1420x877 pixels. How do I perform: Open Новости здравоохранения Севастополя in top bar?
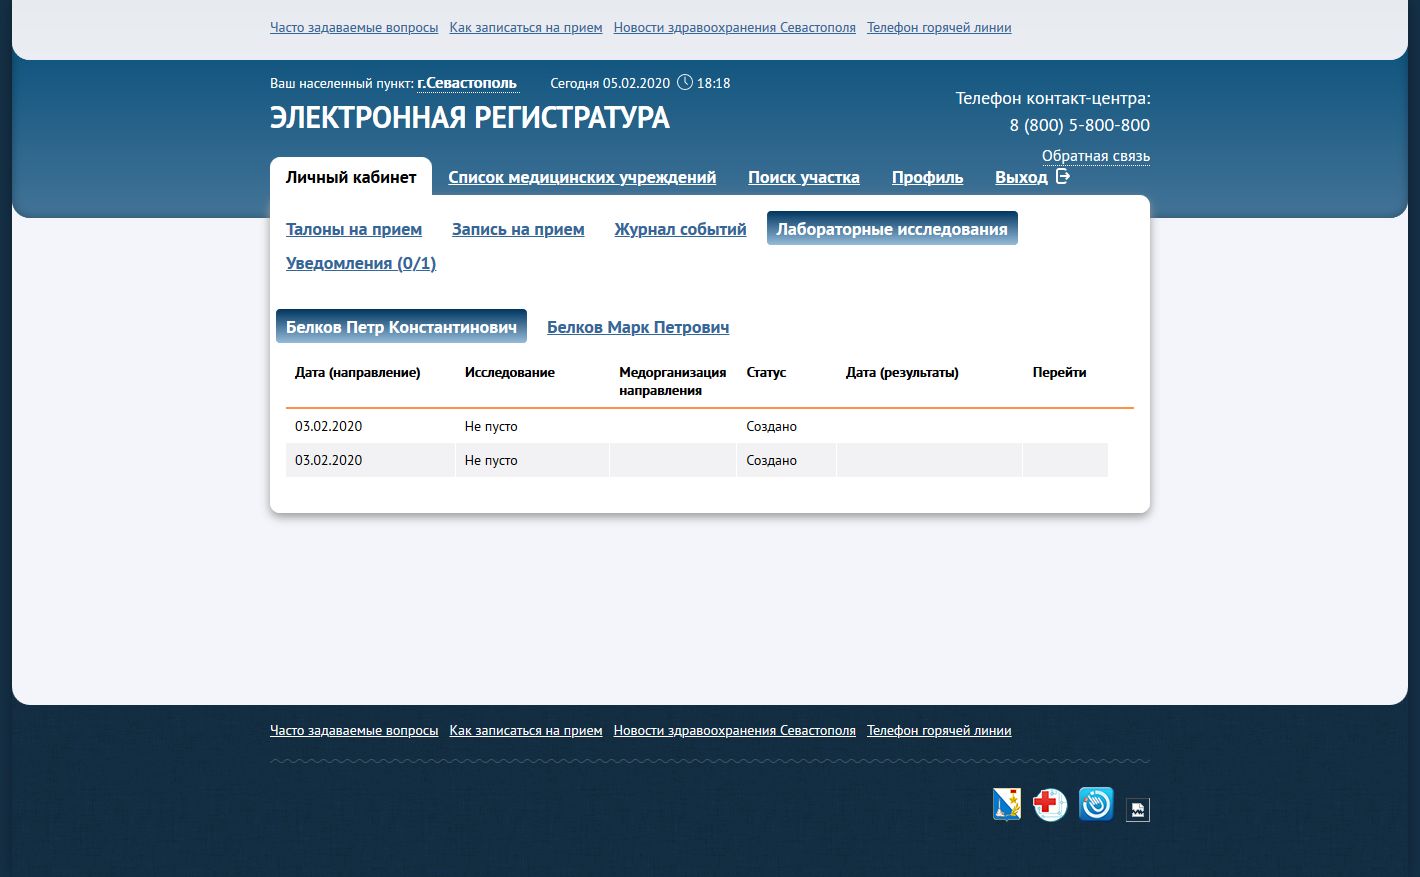click(735, 28)
